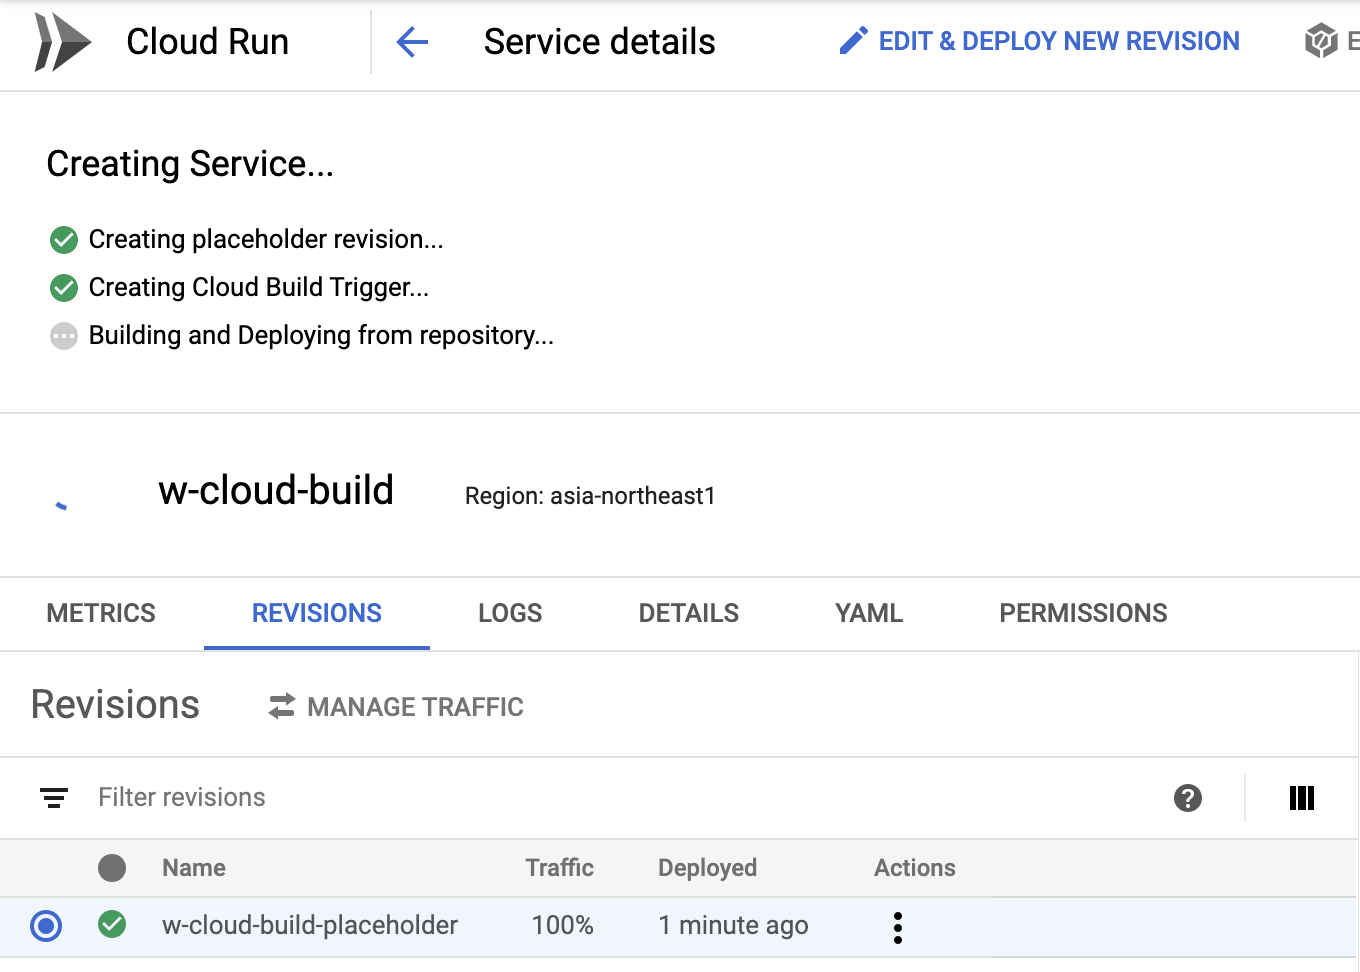Open the three-dot actions menu for placeholder
This screenshot has width=1360, height=972.
click(898, 928)
